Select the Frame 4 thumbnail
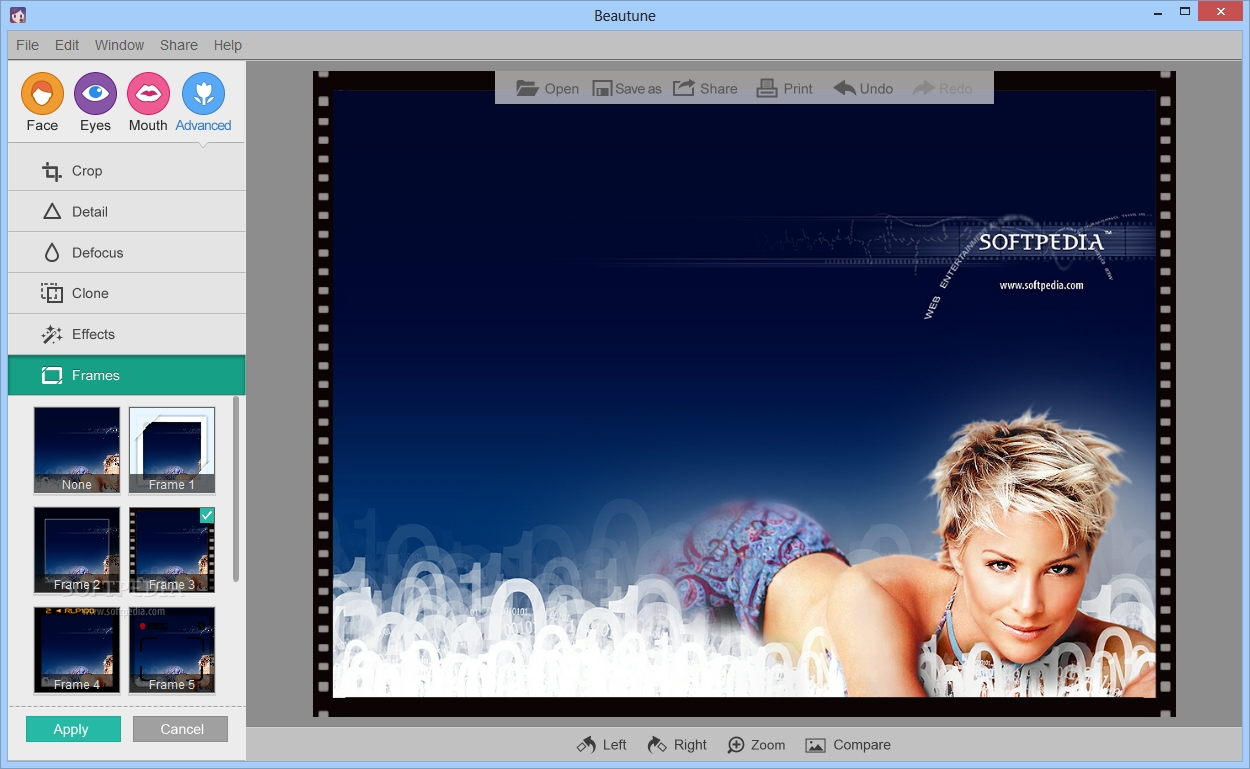 pyautogui.click(x=77, y=650)
